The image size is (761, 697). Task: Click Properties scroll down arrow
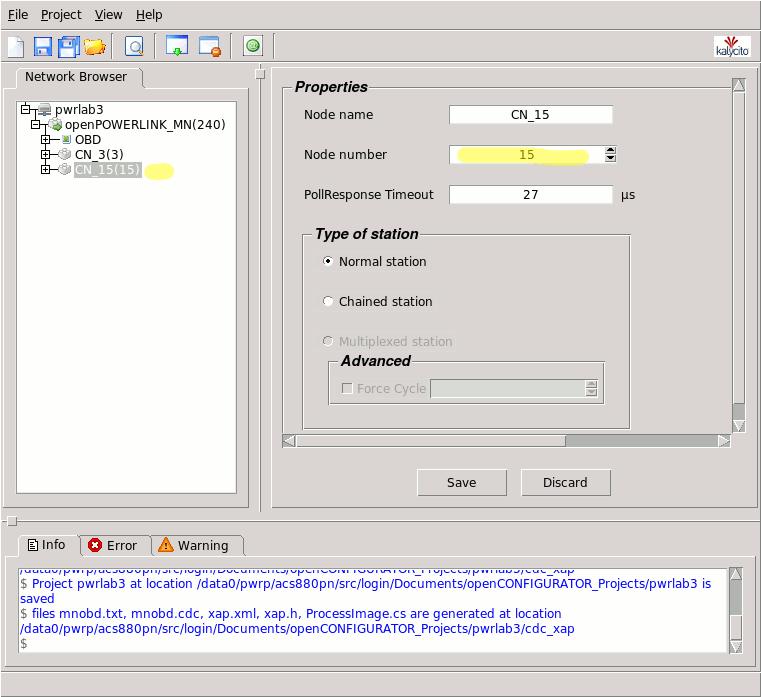pyautogui.click(x=739, y=426)
